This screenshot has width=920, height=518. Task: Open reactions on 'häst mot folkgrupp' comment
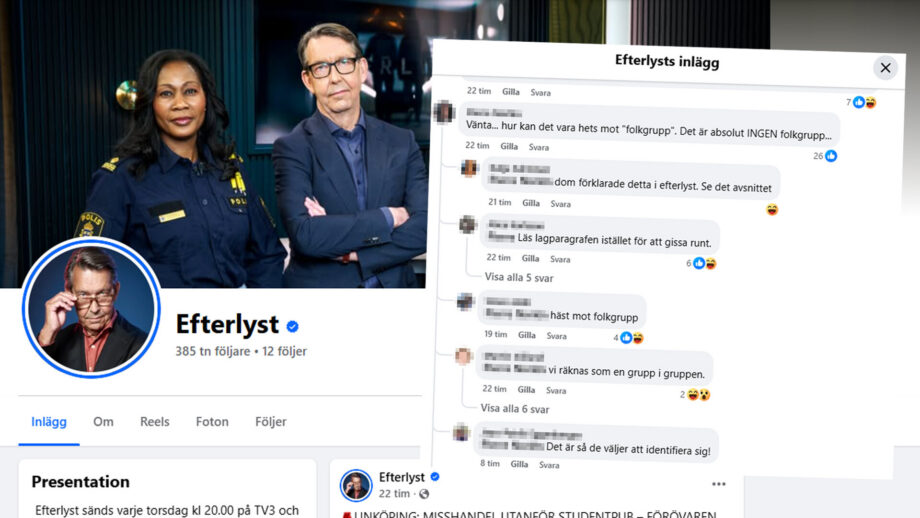point(628,338)
